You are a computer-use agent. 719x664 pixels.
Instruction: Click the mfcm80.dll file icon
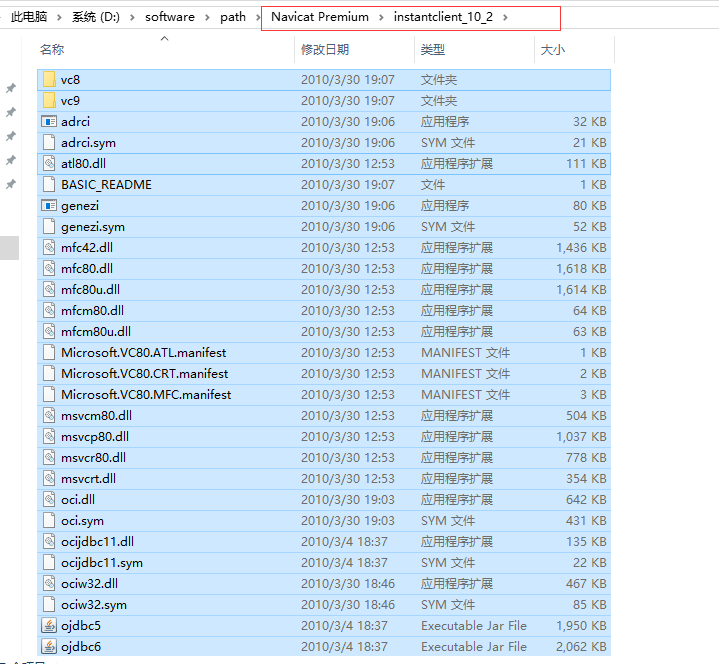(49, 310)
